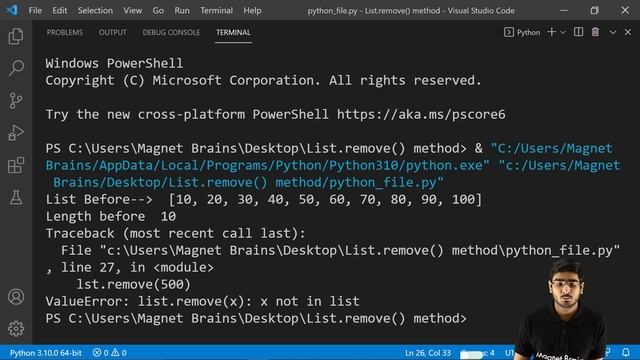Open the Testing flask icon
The height and width of the screenshot is (360, 640).
point(16,198)
